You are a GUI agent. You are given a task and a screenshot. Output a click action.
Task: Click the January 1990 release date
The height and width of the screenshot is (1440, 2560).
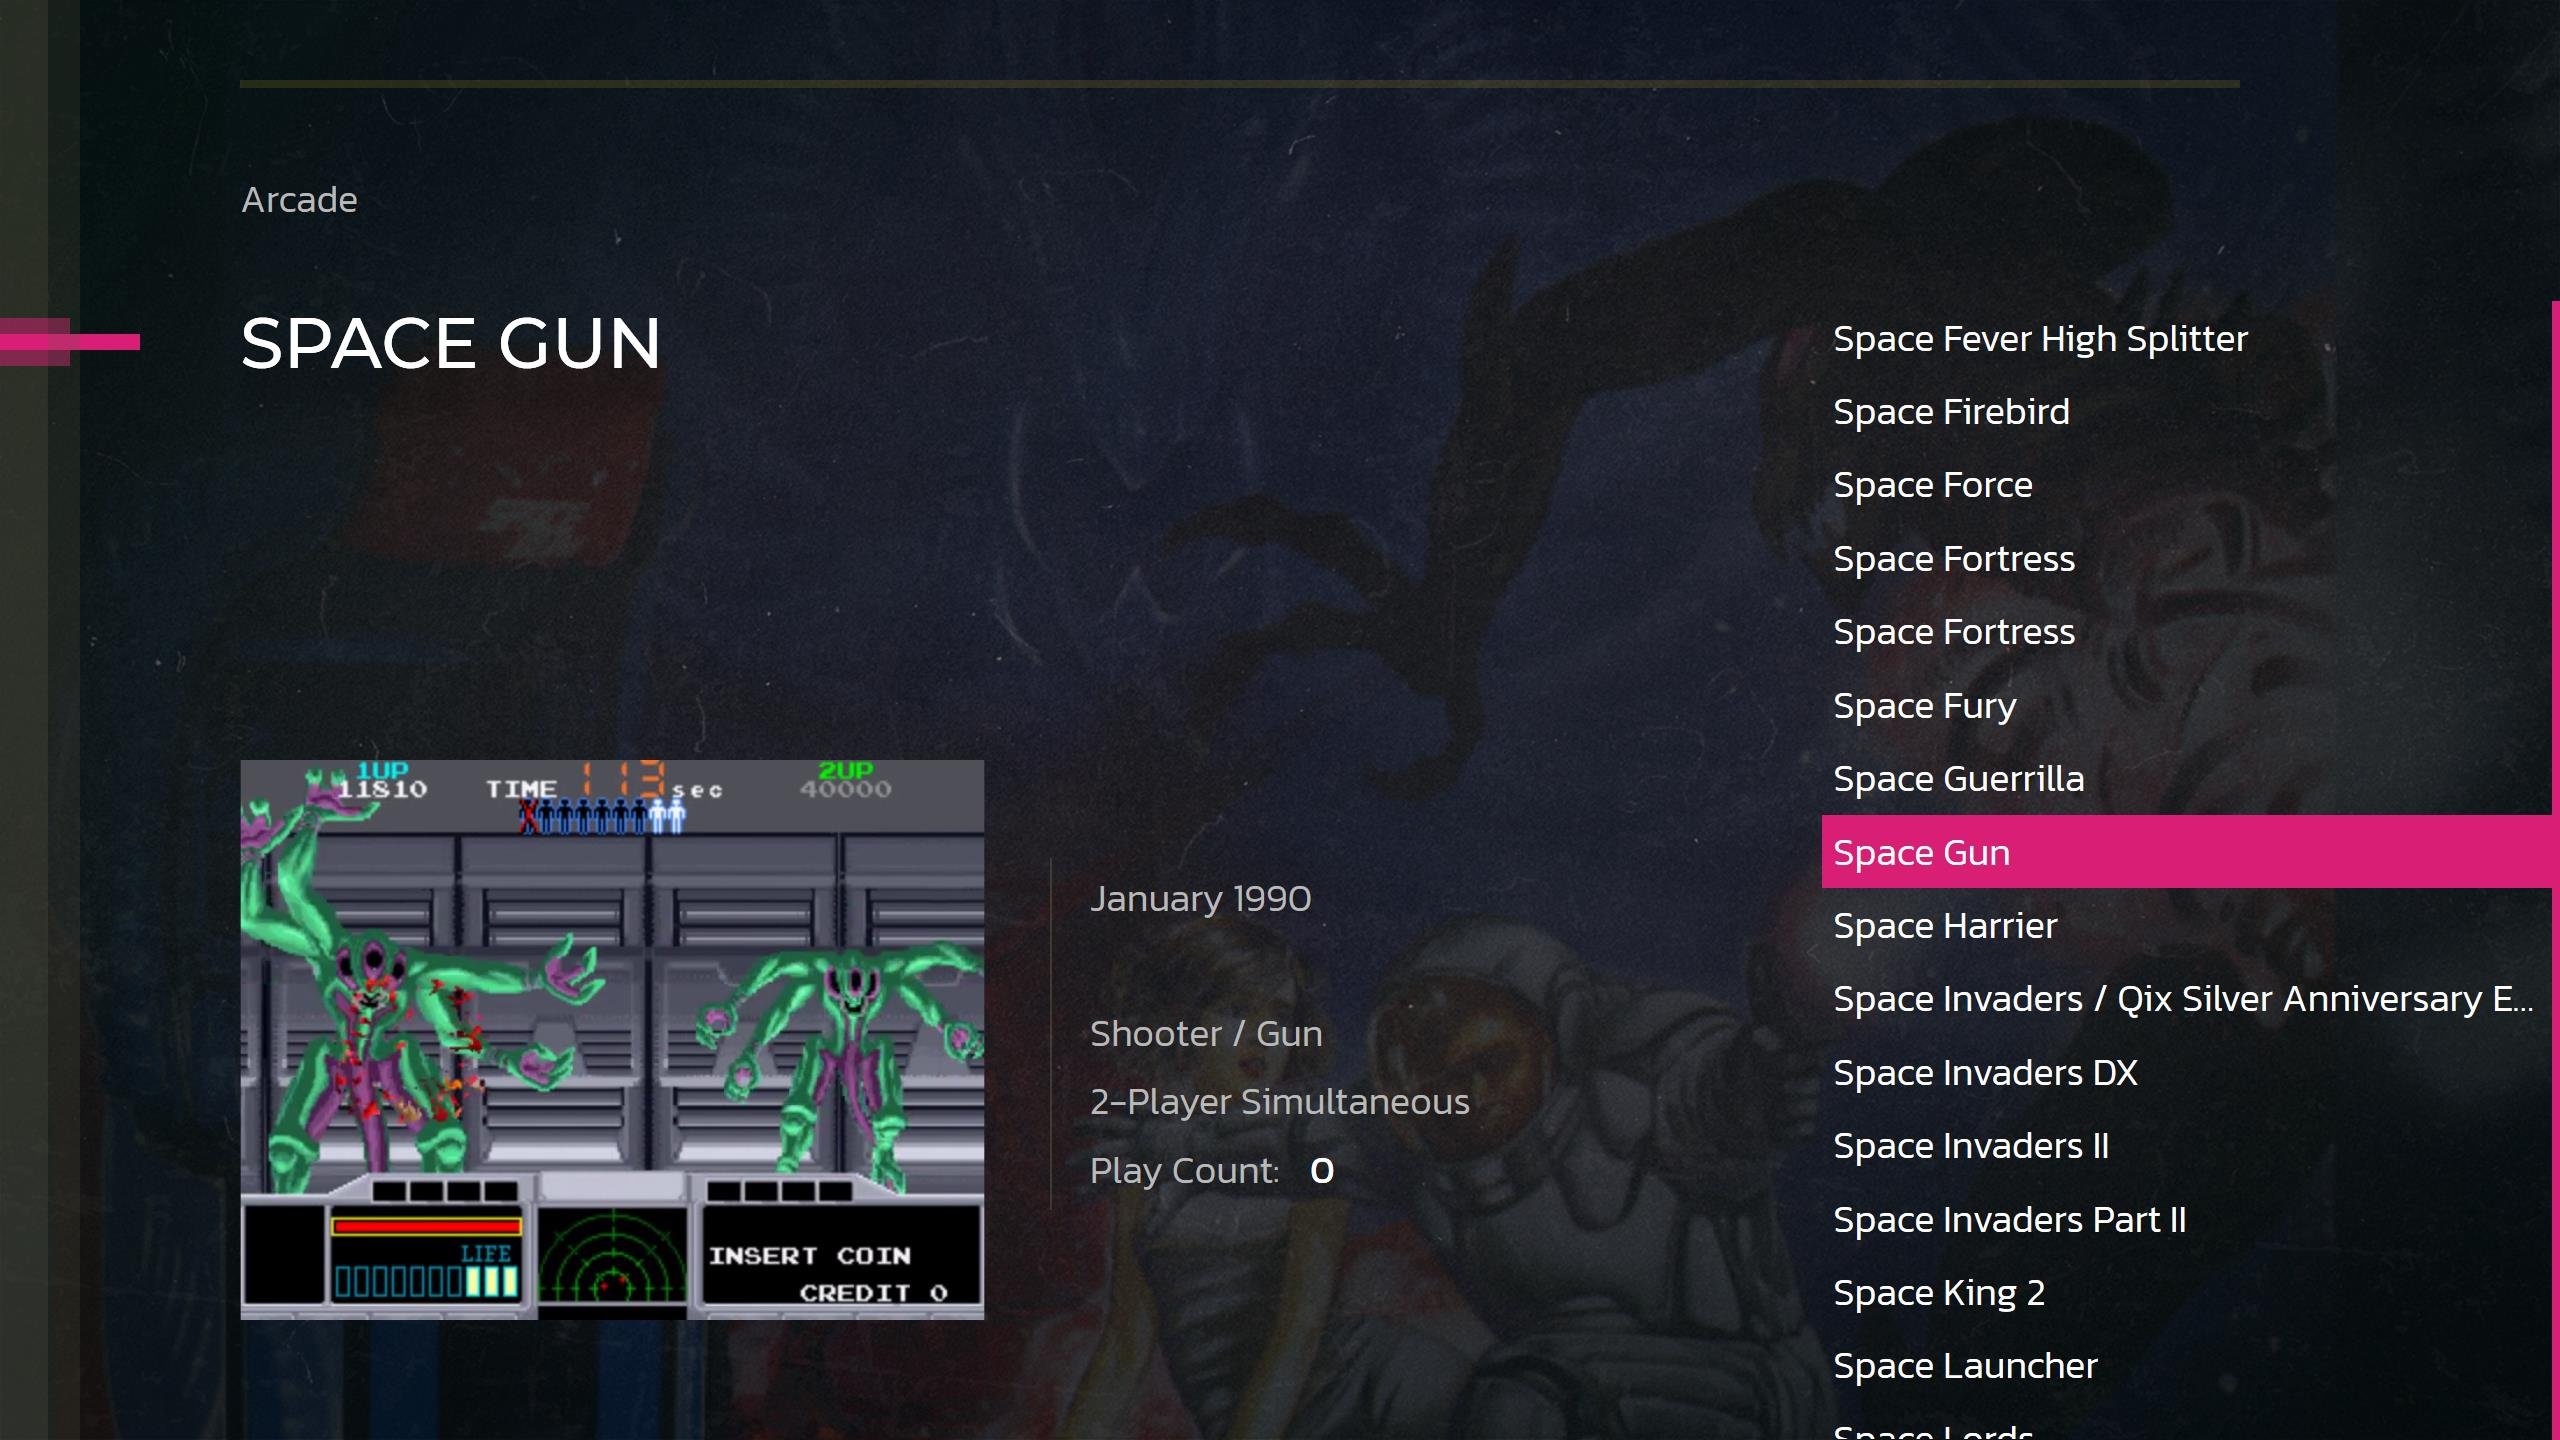(x=1200, y=899)
